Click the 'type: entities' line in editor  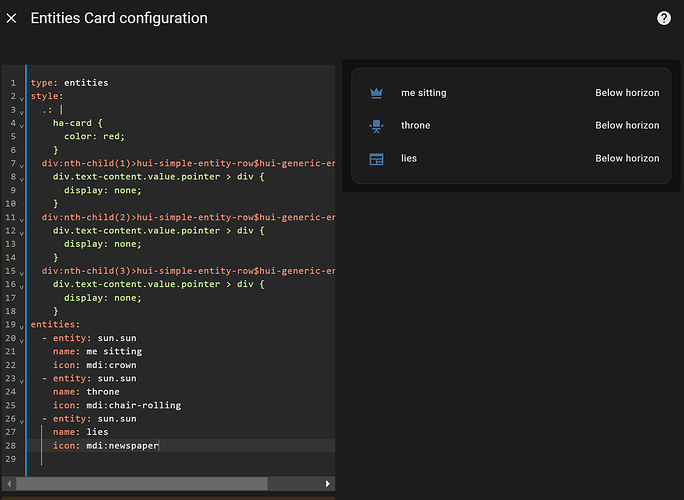[x=69, y=83]
